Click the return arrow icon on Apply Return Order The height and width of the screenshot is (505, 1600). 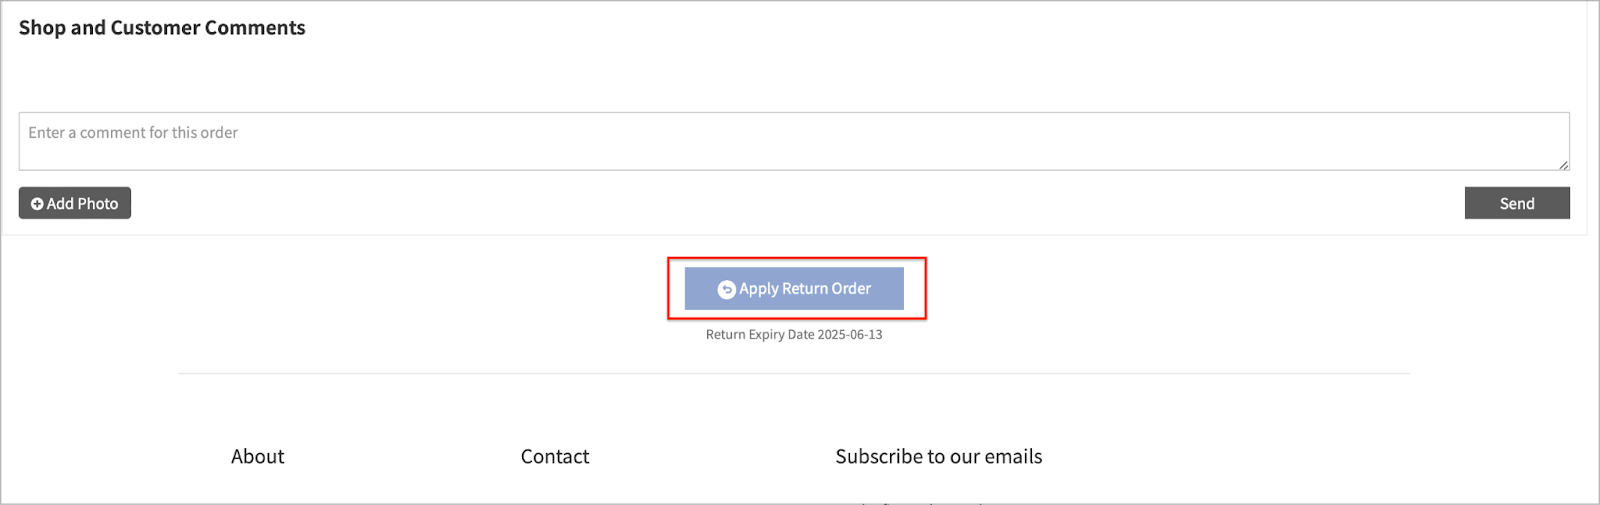click(x=727, y=290)
